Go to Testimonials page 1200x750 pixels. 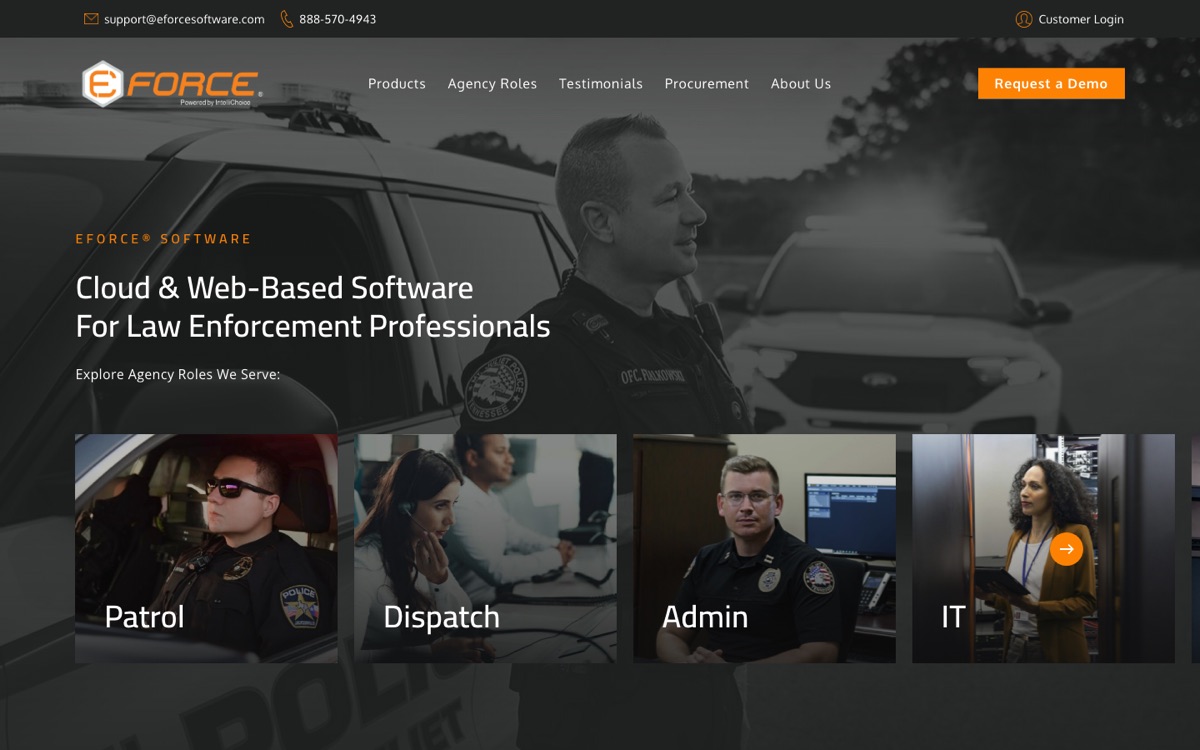[601, 84]
